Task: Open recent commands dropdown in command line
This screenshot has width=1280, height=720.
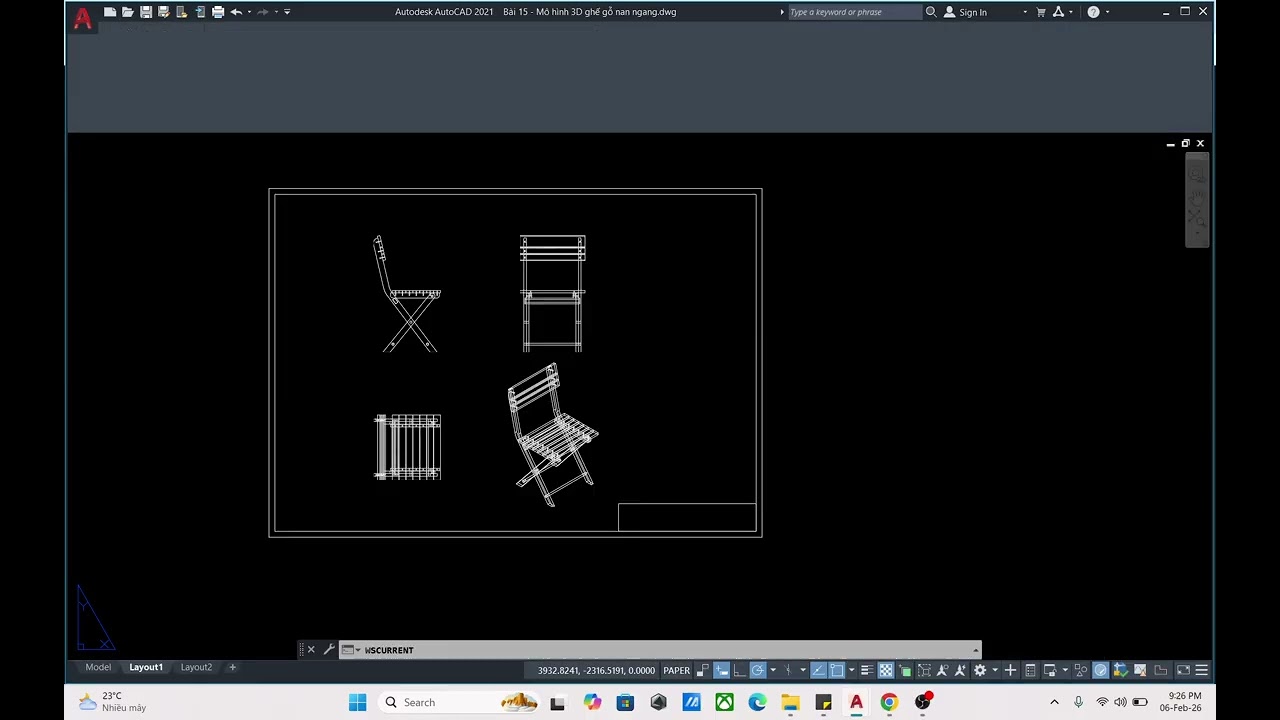Action: [351, 650]
